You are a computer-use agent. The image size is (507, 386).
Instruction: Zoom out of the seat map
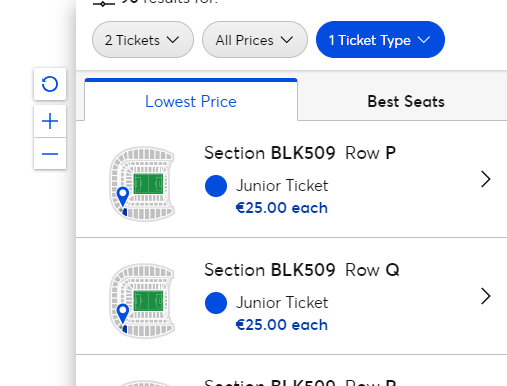tap(50, 154)
